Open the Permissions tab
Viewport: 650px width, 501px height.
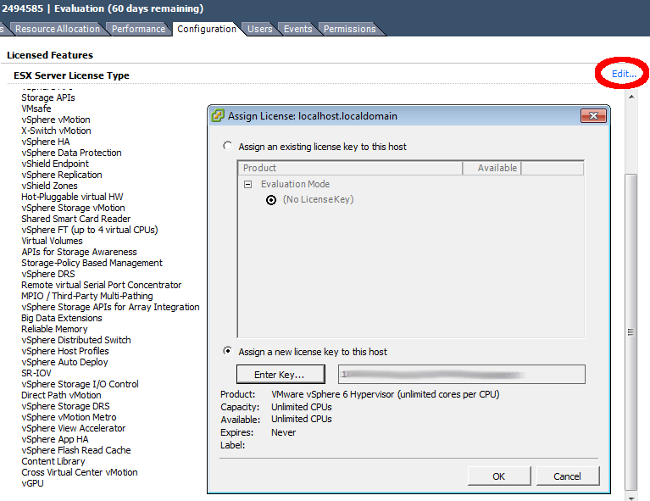(x=349, y=29)
